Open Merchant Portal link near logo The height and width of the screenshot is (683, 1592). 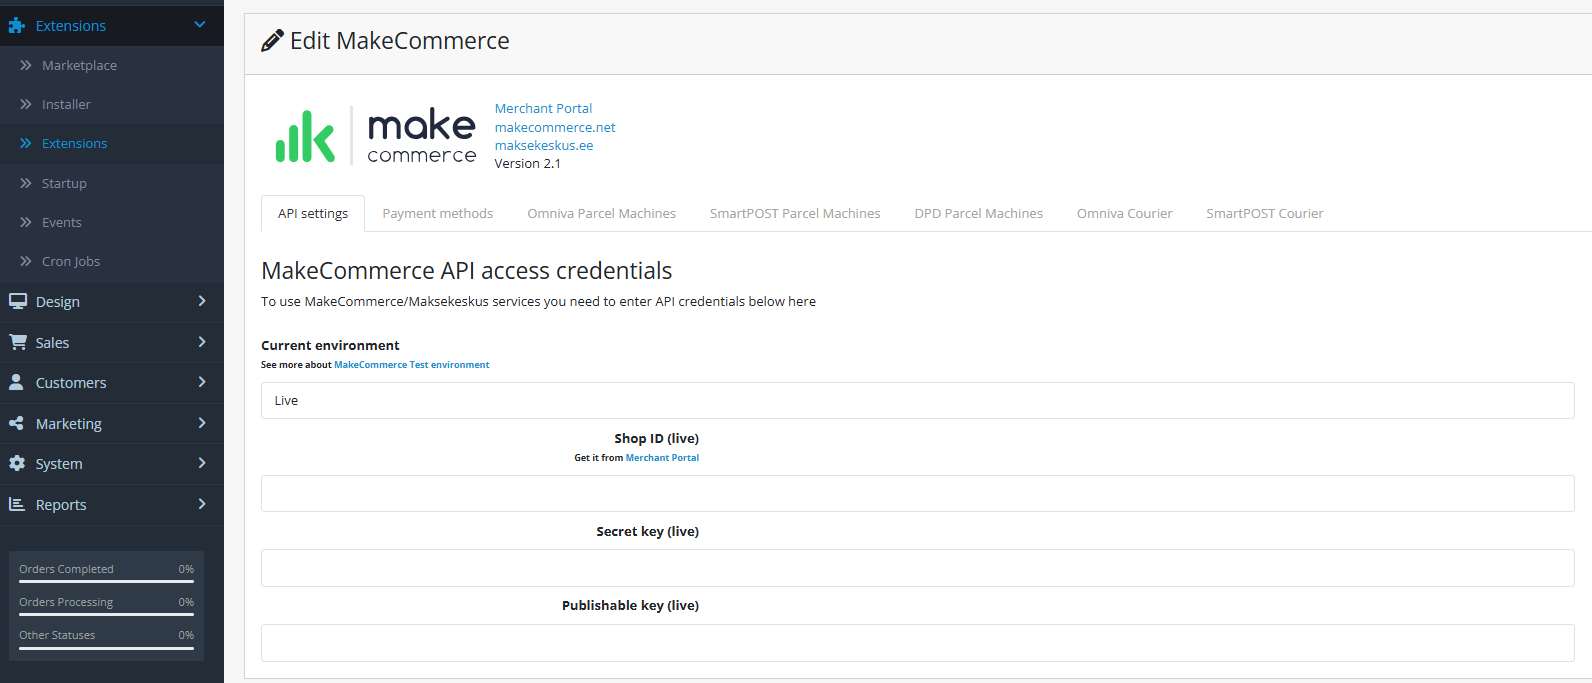(543, 108)
